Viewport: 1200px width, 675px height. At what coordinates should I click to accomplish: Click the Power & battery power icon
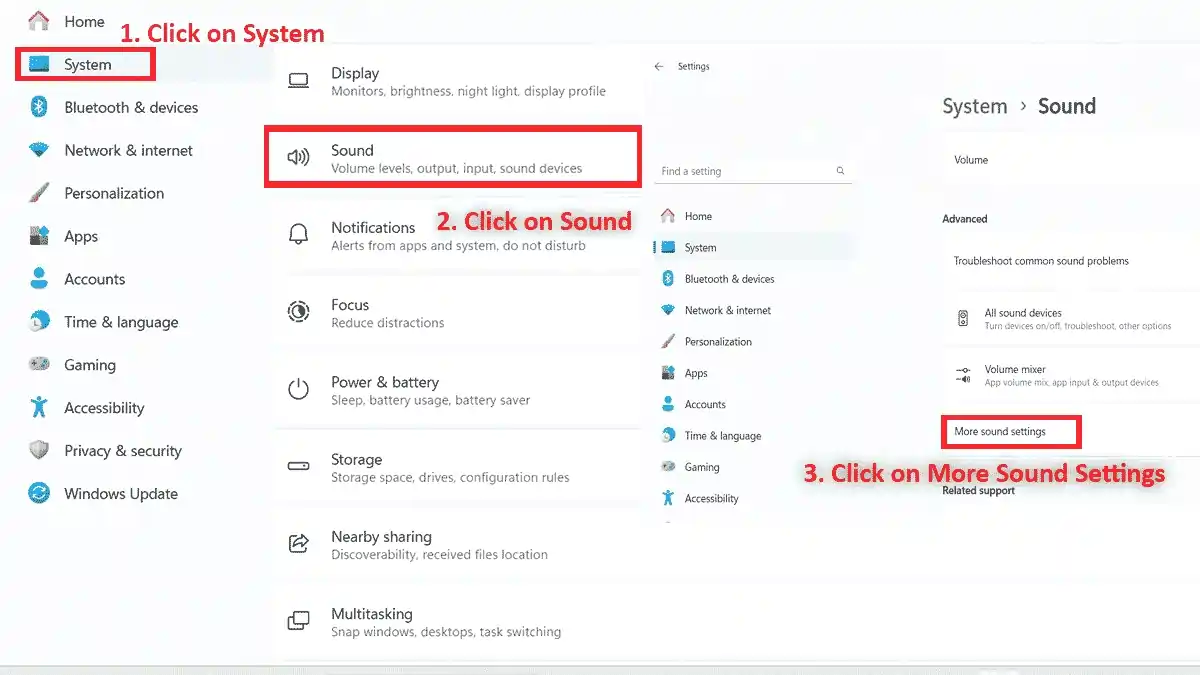pyautogui.click(x=298, y=390)
